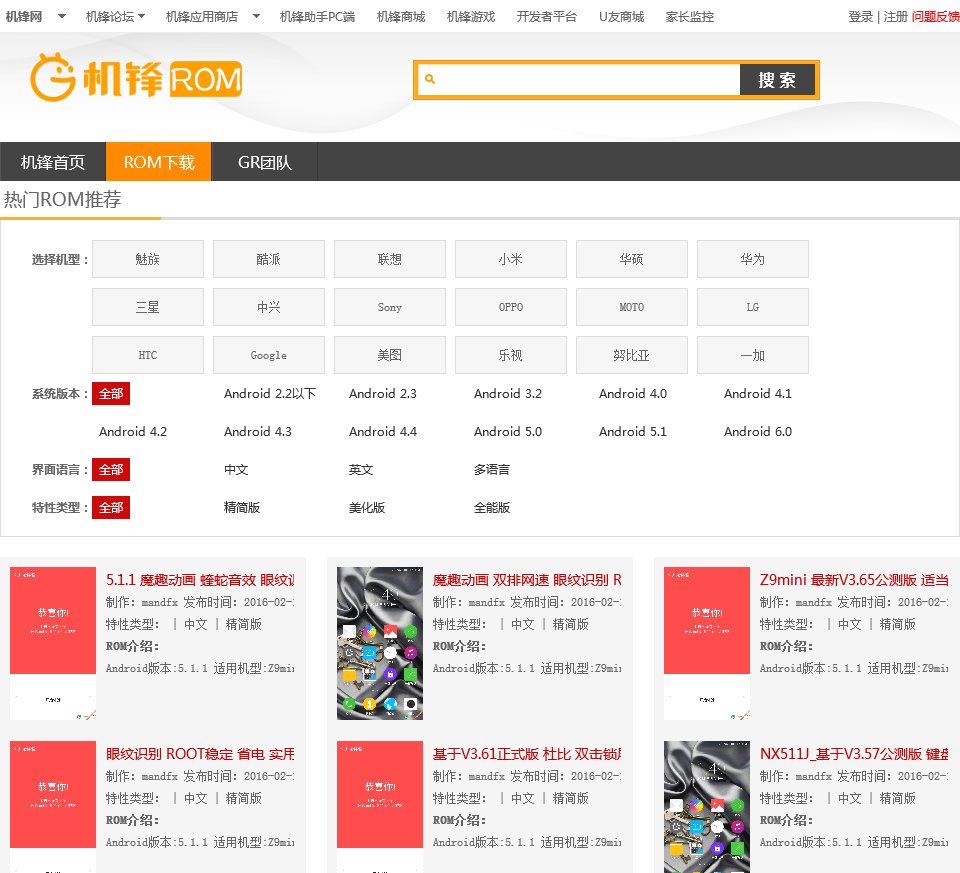
Task: Filter by Android 5.1
Action: (632, 432)
